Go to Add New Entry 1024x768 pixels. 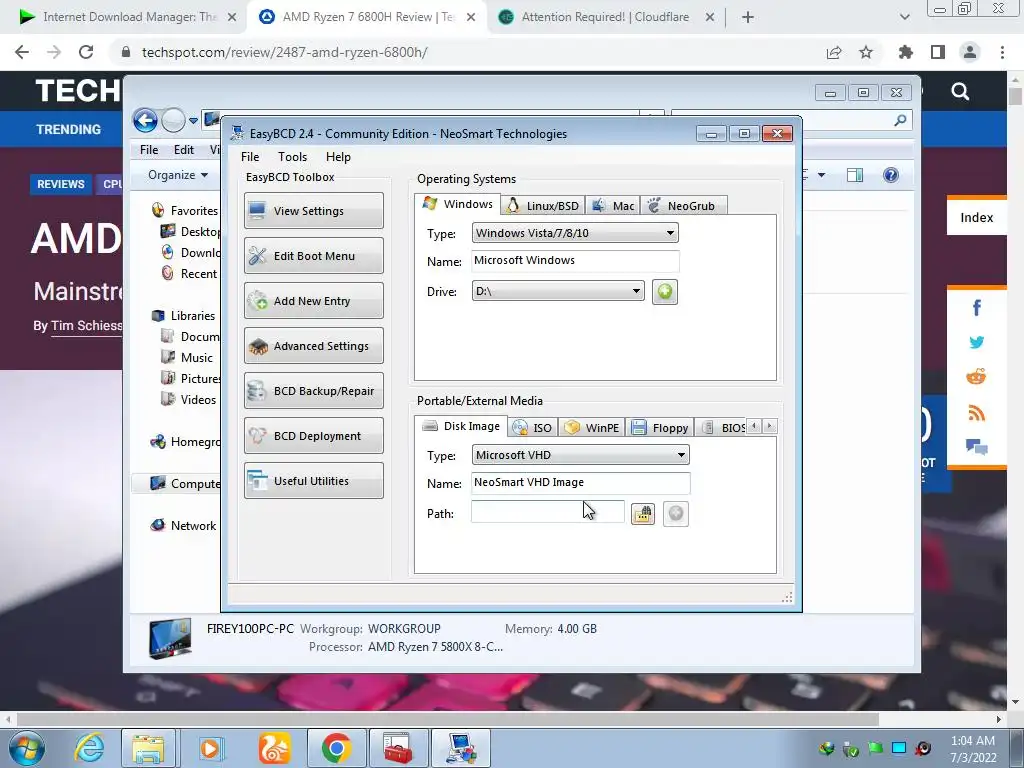(313, 301)
